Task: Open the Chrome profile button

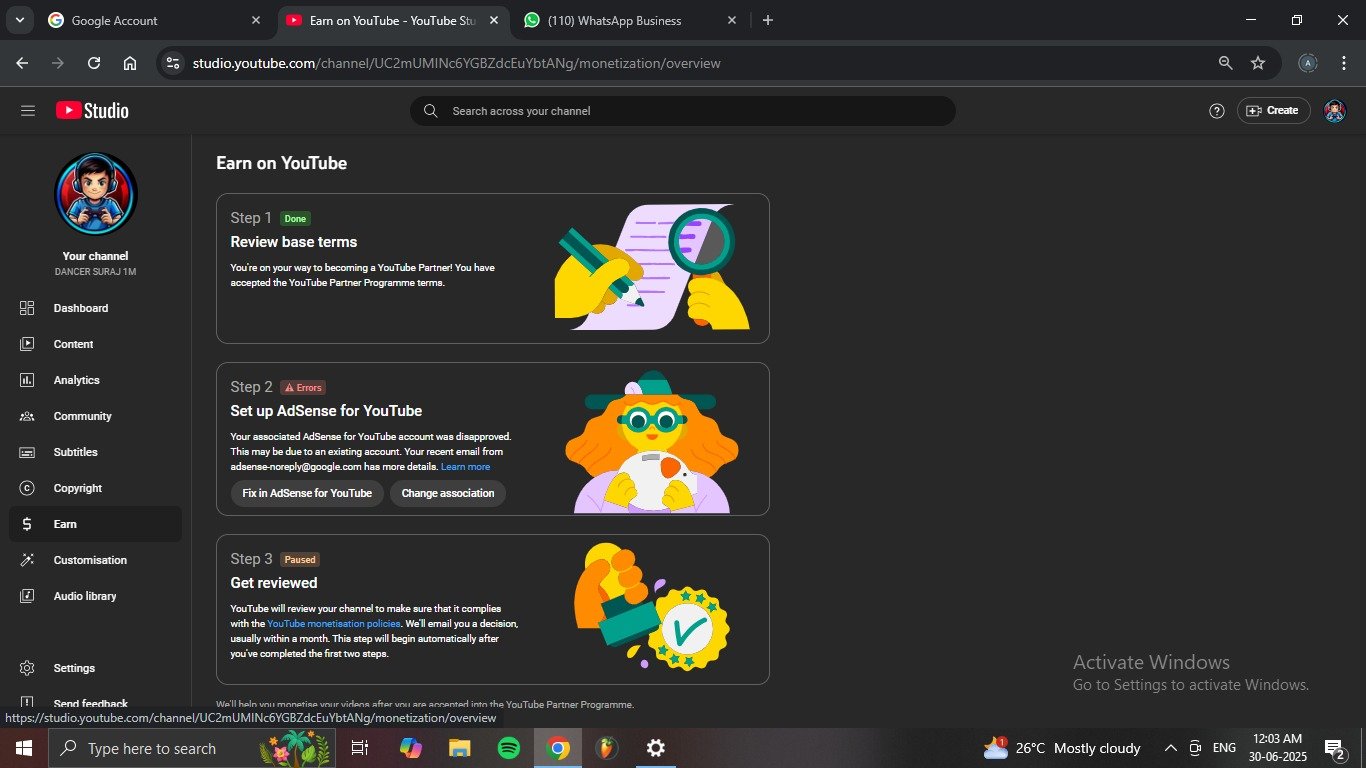Action: [x=1308, y=63]
